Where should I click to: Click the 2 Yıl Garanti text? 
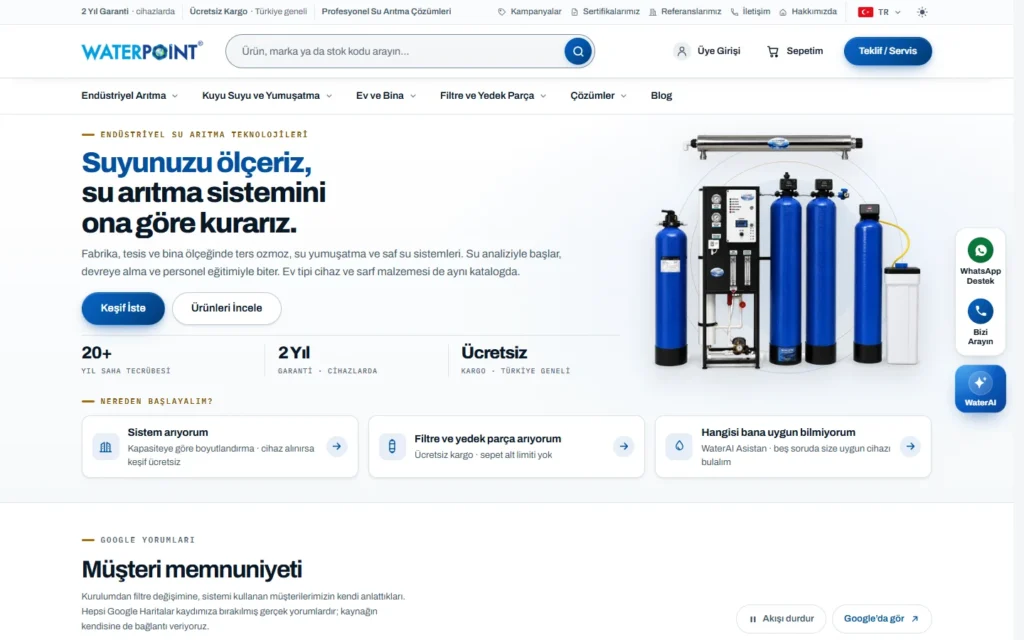point(105,12)
